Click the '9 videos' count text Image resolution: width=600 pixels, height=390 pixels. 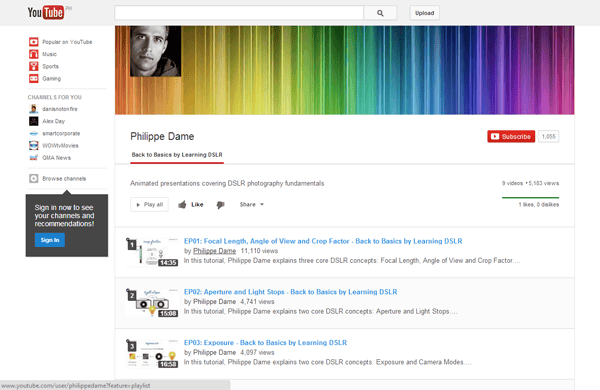(512, 183)
